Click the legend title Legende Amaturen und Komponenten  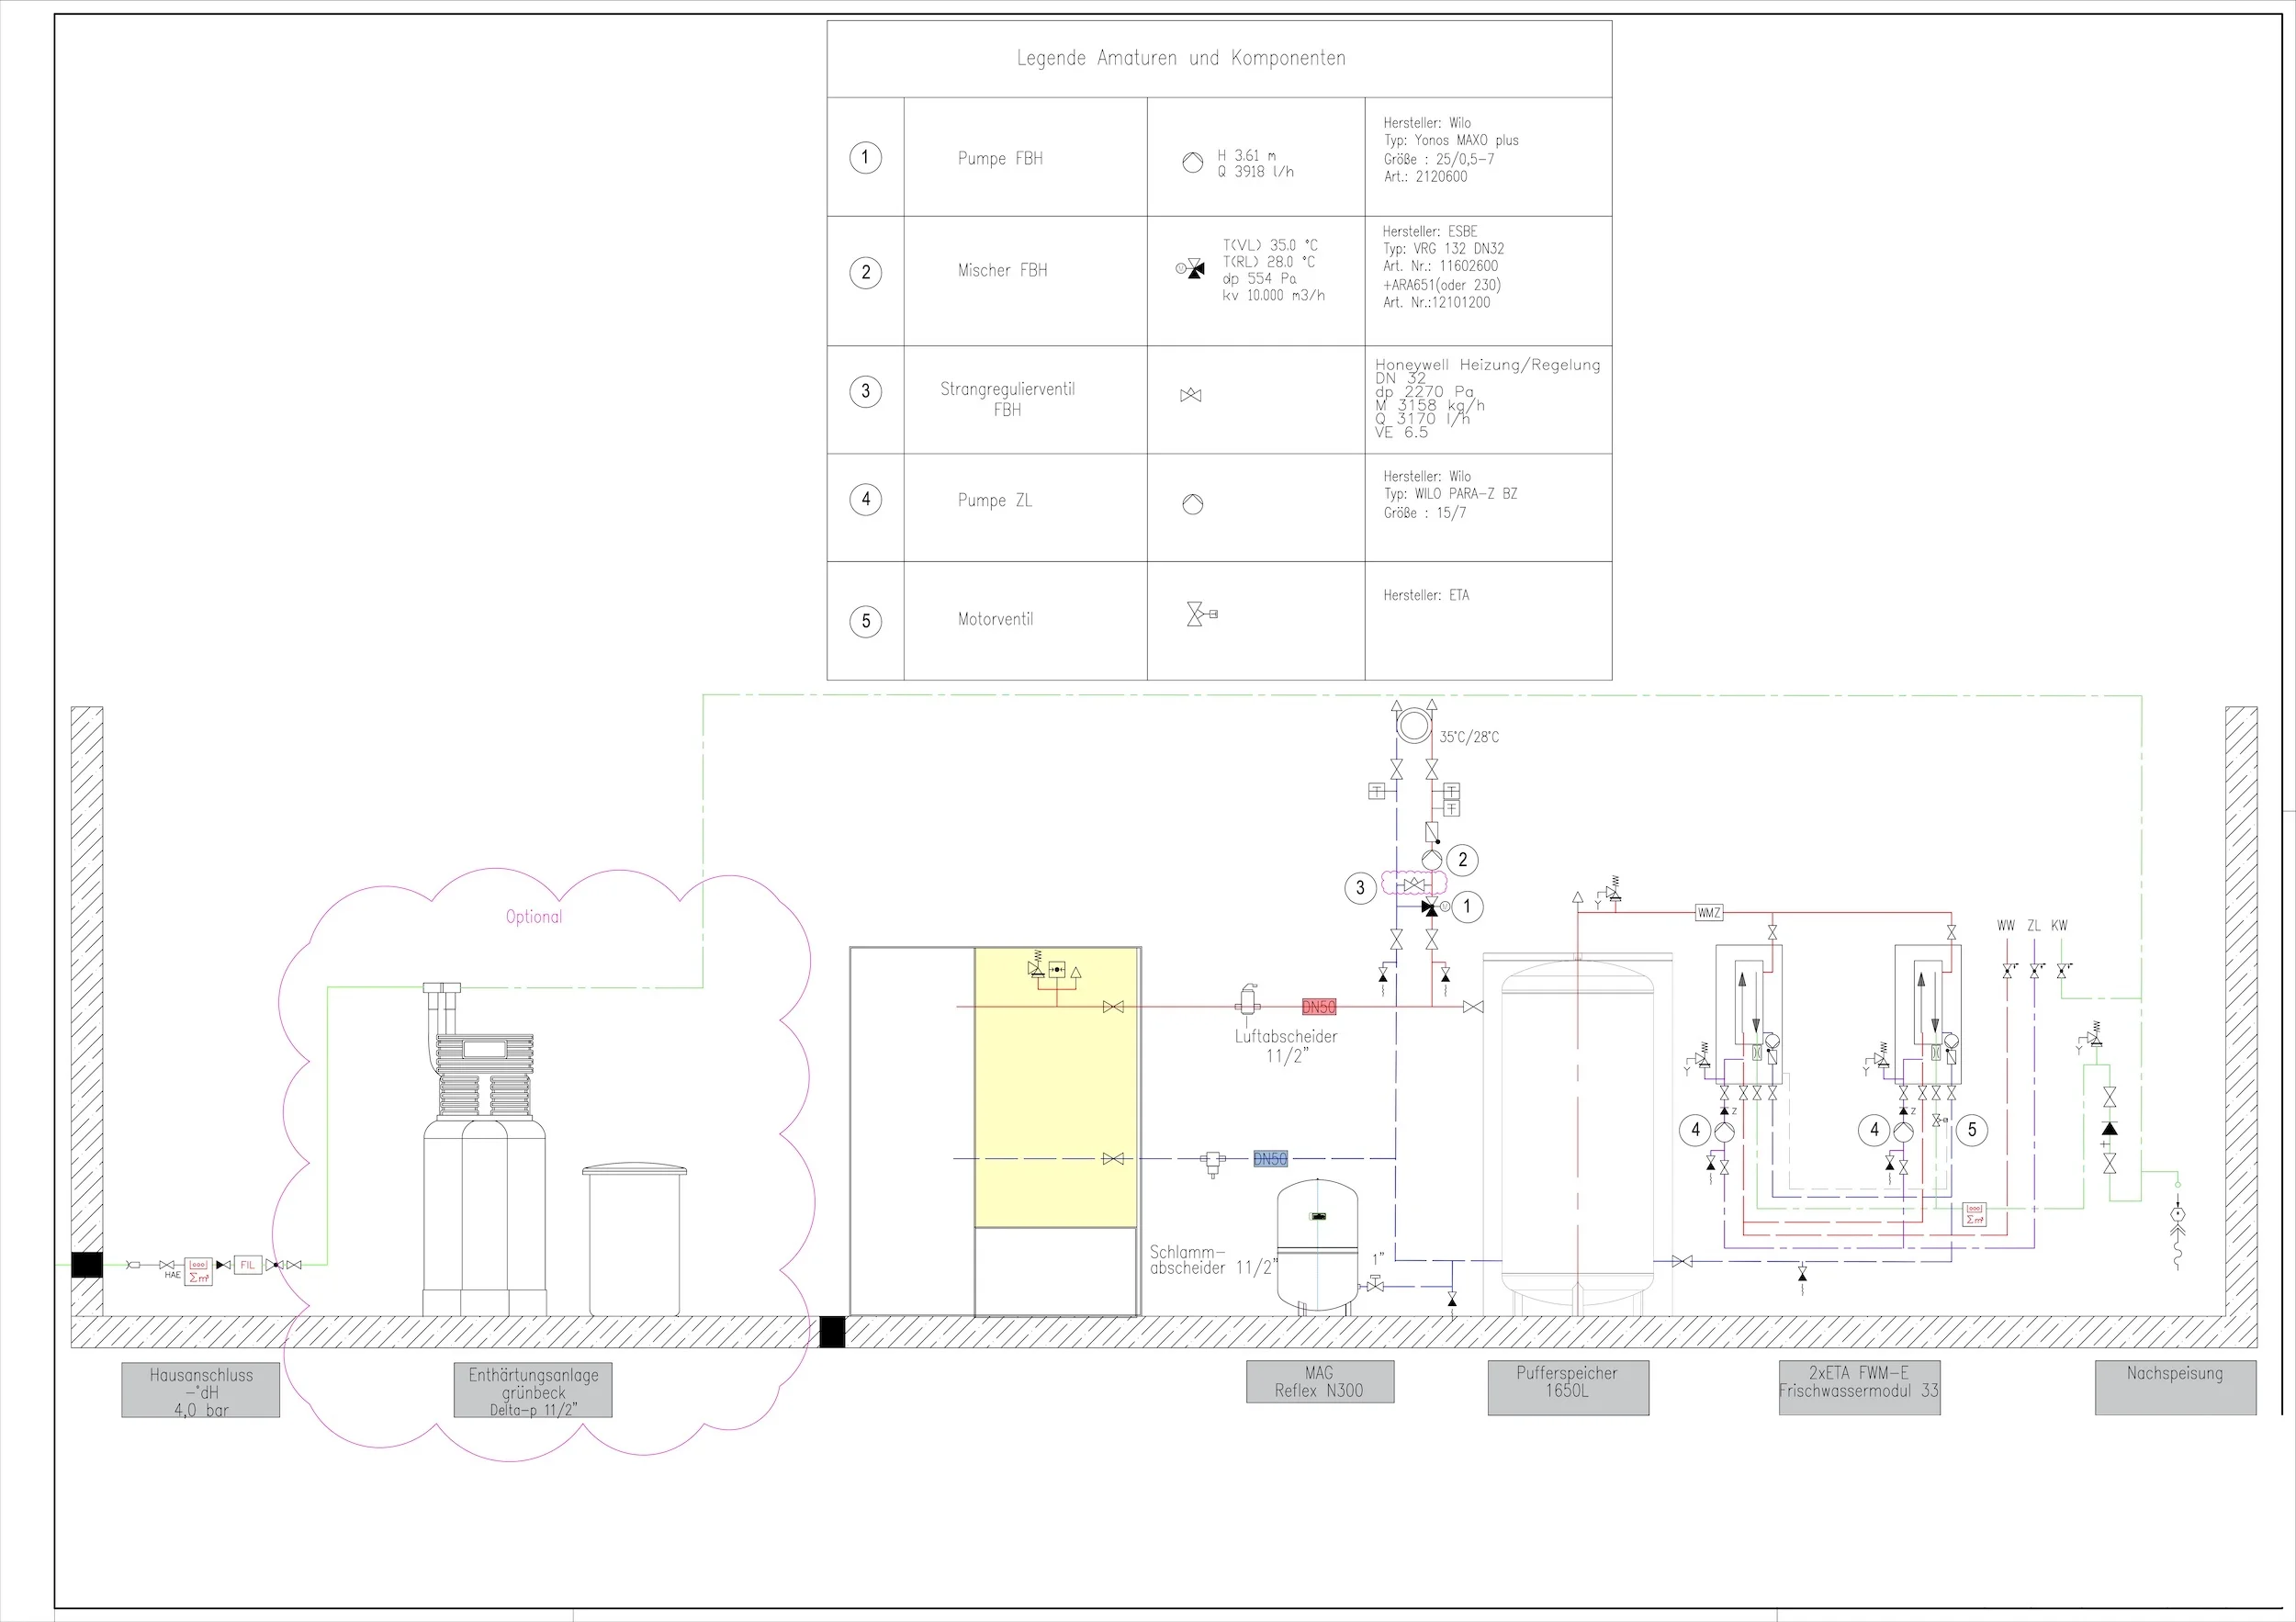click(x=1181, y=58)
